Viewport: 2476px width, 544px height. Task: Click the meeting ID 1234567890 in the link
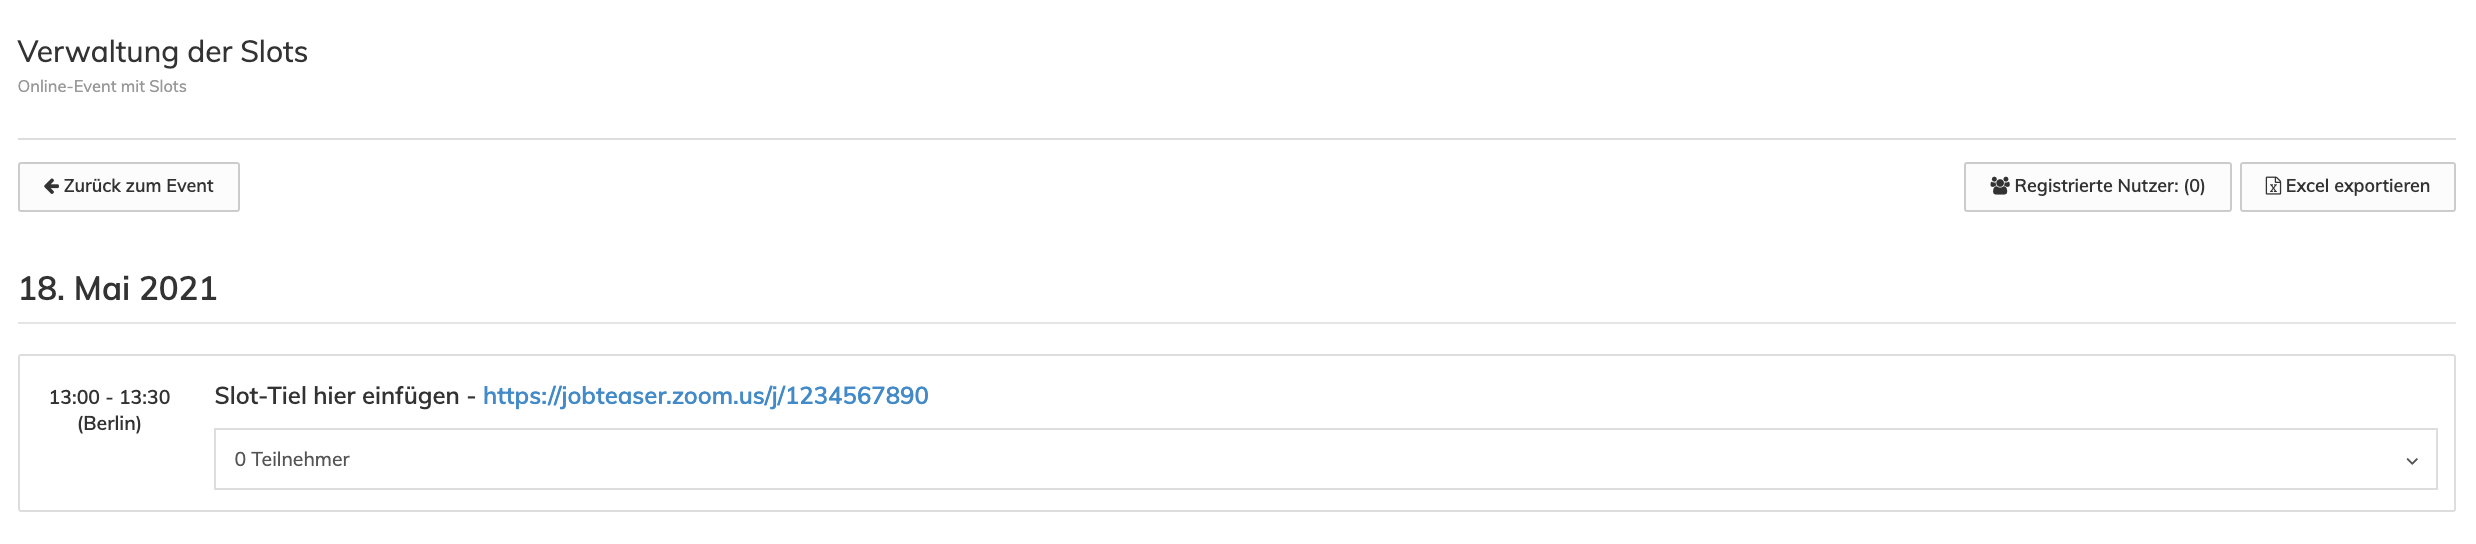[x=857, y=396]
